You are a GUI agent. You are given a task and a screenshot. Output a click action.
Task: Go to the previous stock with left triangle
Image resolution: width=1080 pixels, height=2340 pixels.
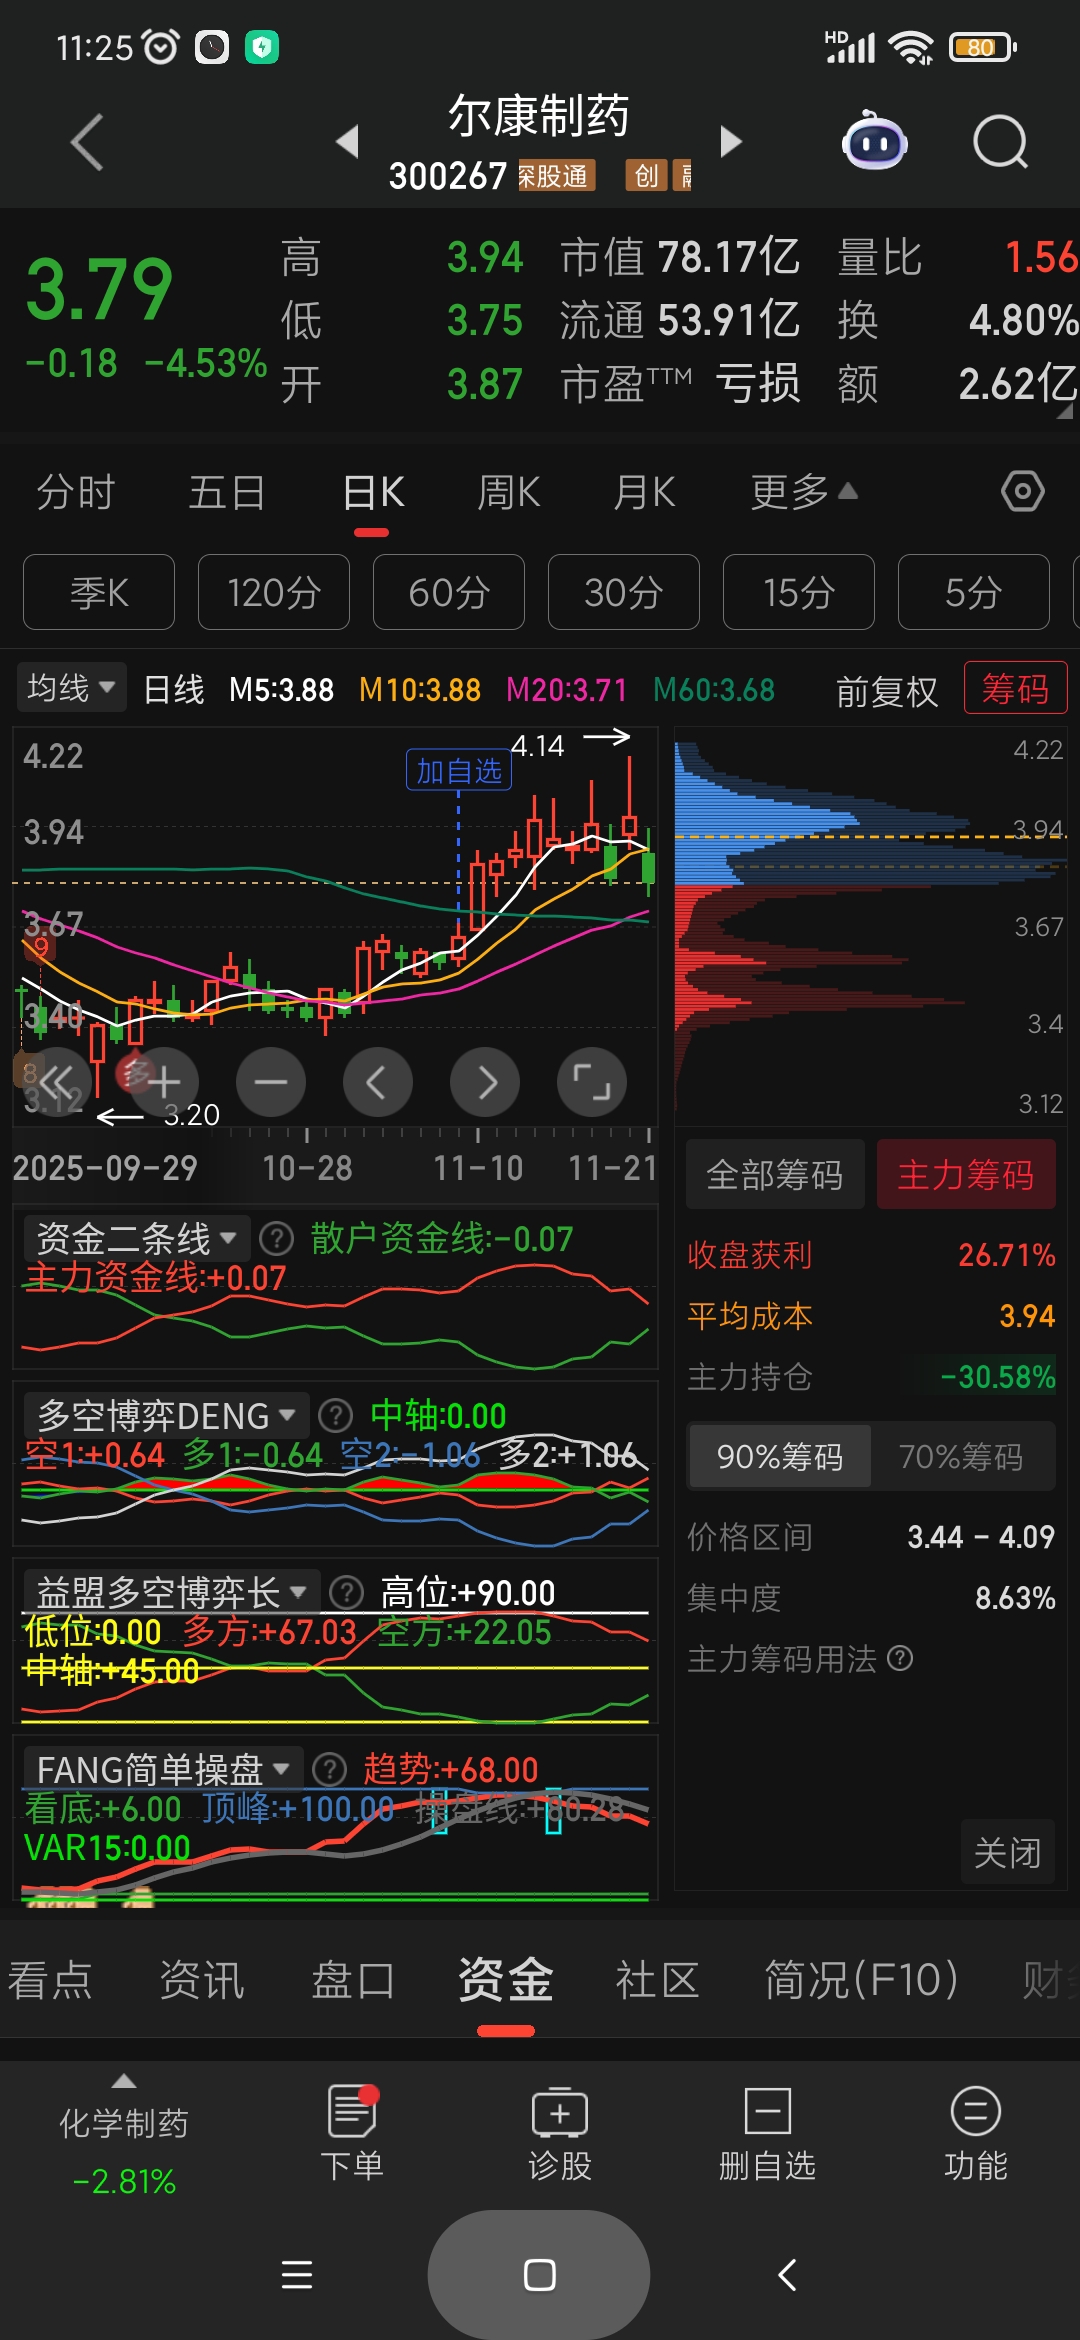click(347, 141)
